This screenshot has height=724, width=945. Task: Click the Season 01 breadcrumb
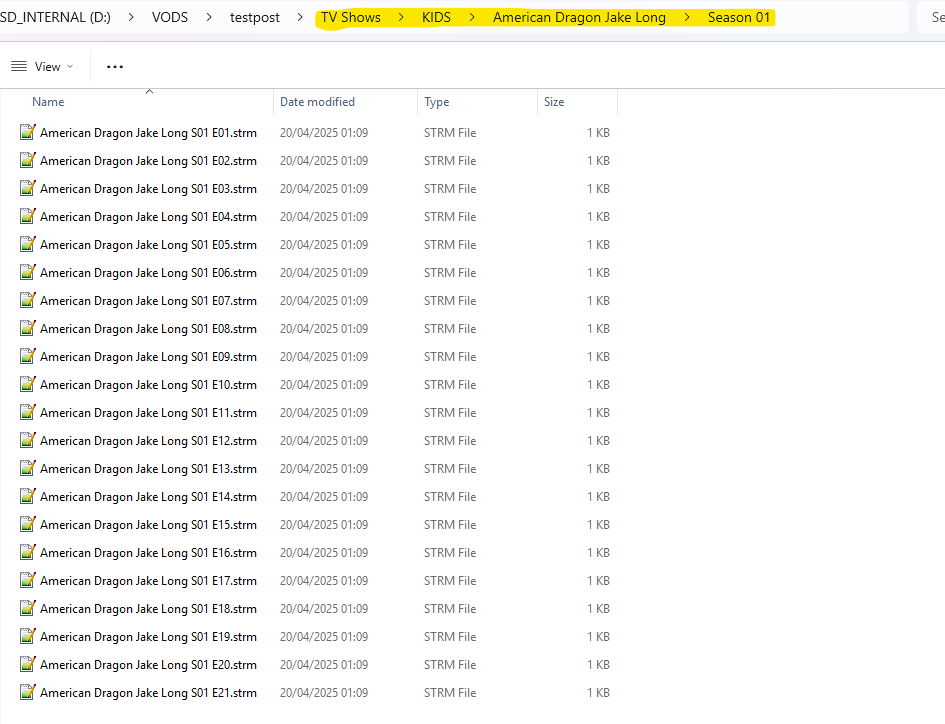click(x=739, y=17)
